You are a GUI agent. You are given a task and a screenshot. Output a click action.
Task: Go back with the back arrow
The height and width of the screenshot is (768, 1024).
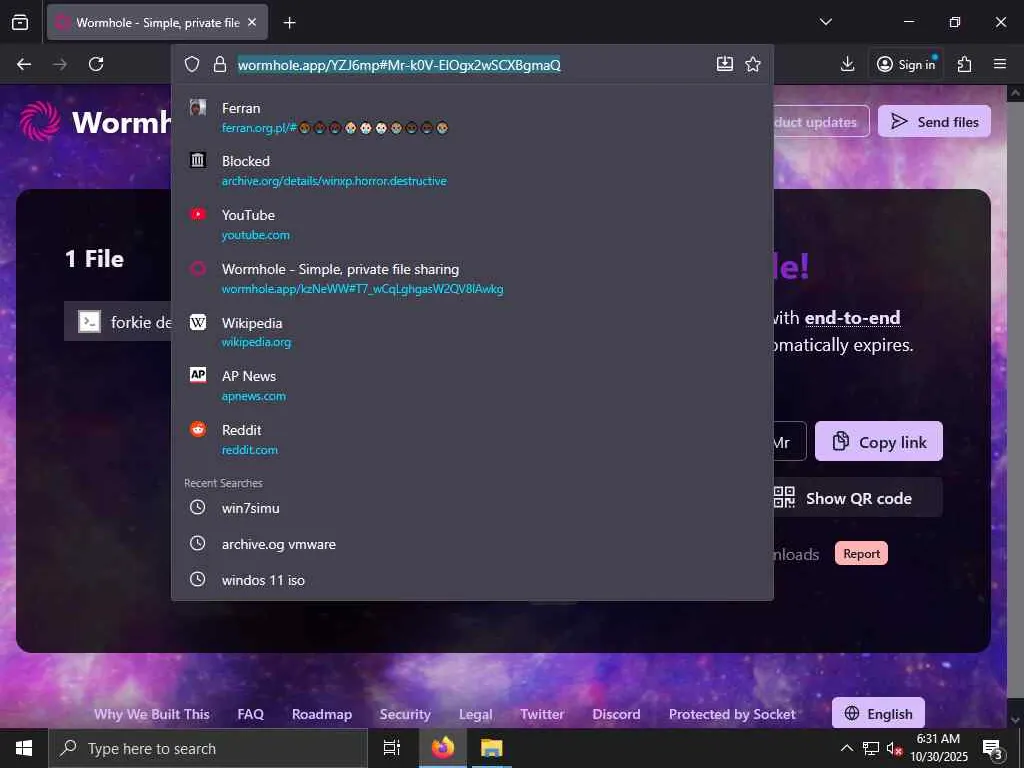click(24, 64)
